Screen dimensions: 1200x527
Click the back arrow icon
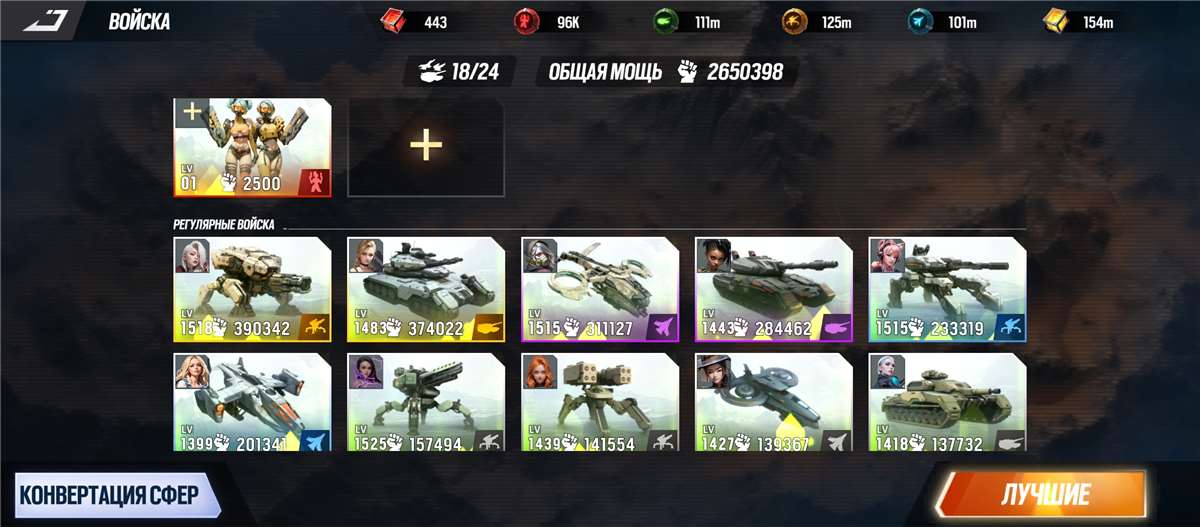44,20
